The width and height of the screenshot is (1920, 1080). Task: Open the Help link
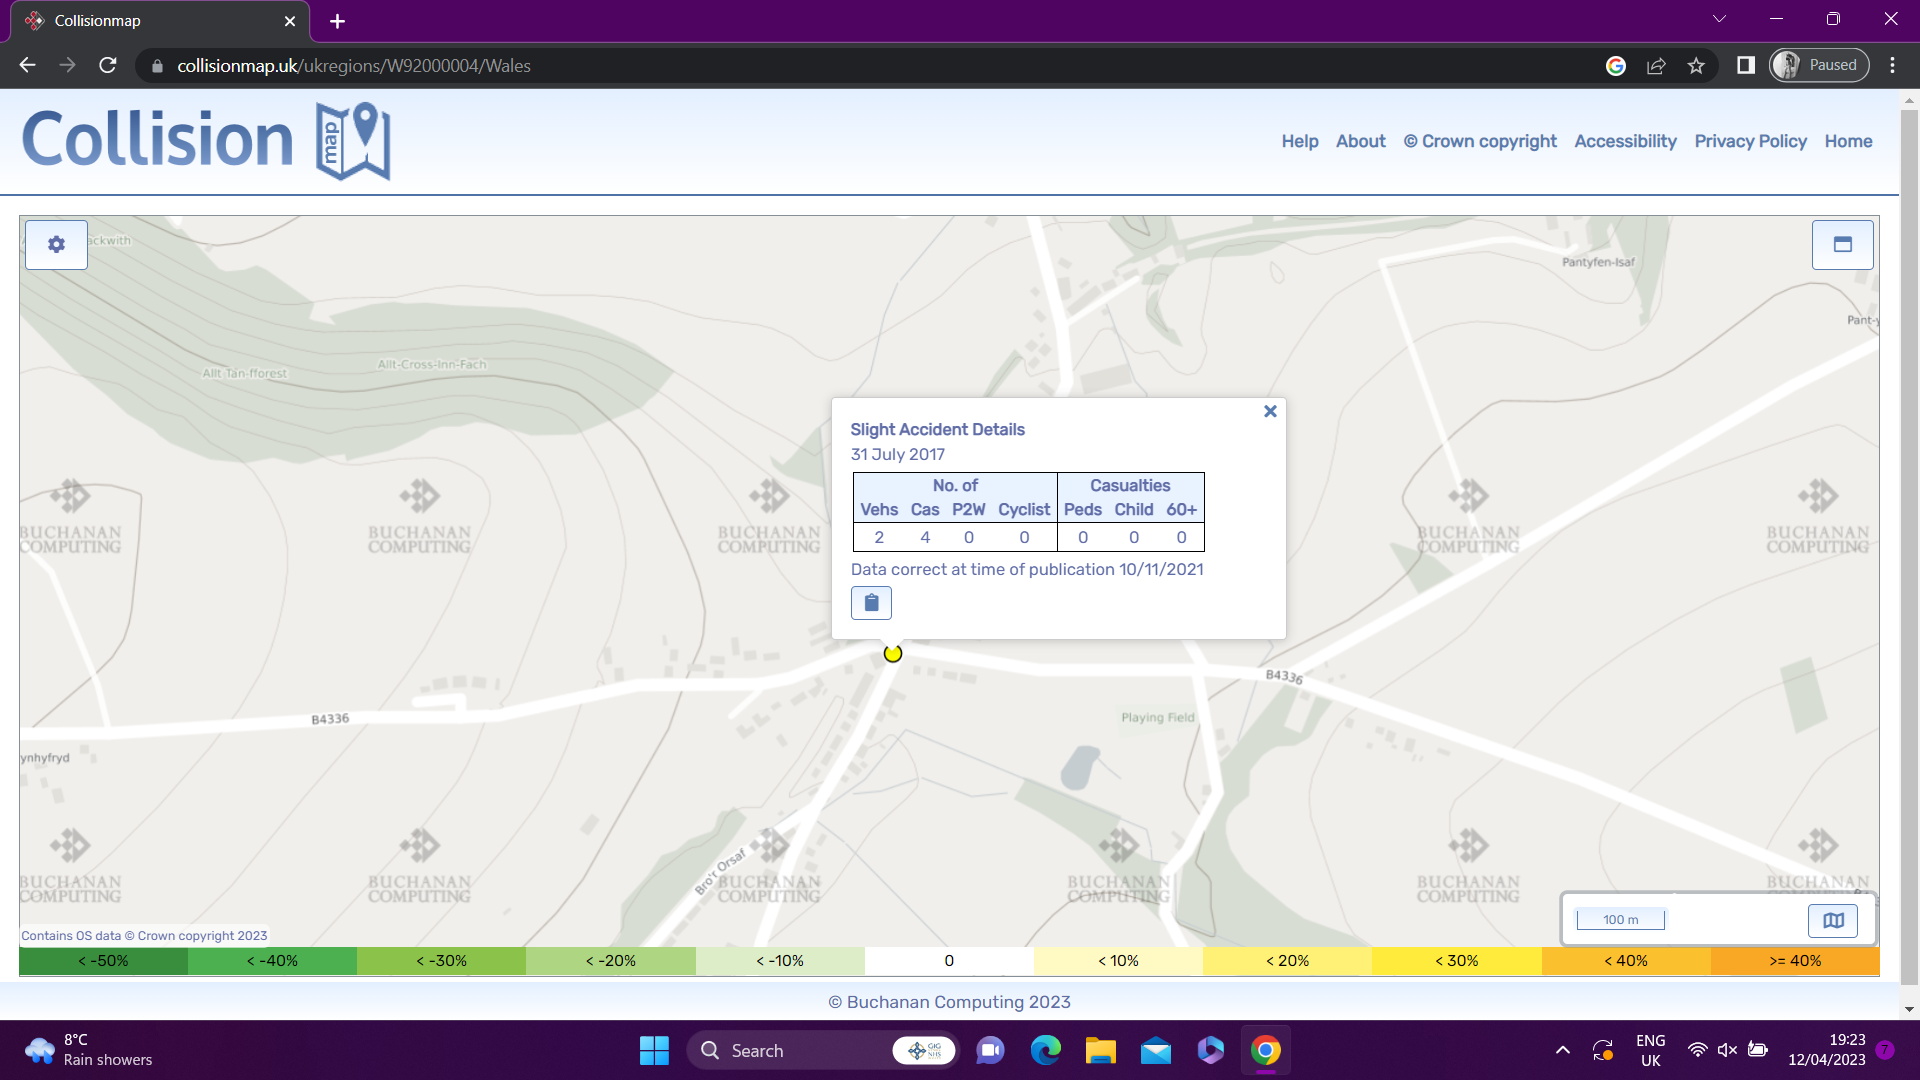pyautogui.click(x=1299, y=141)
